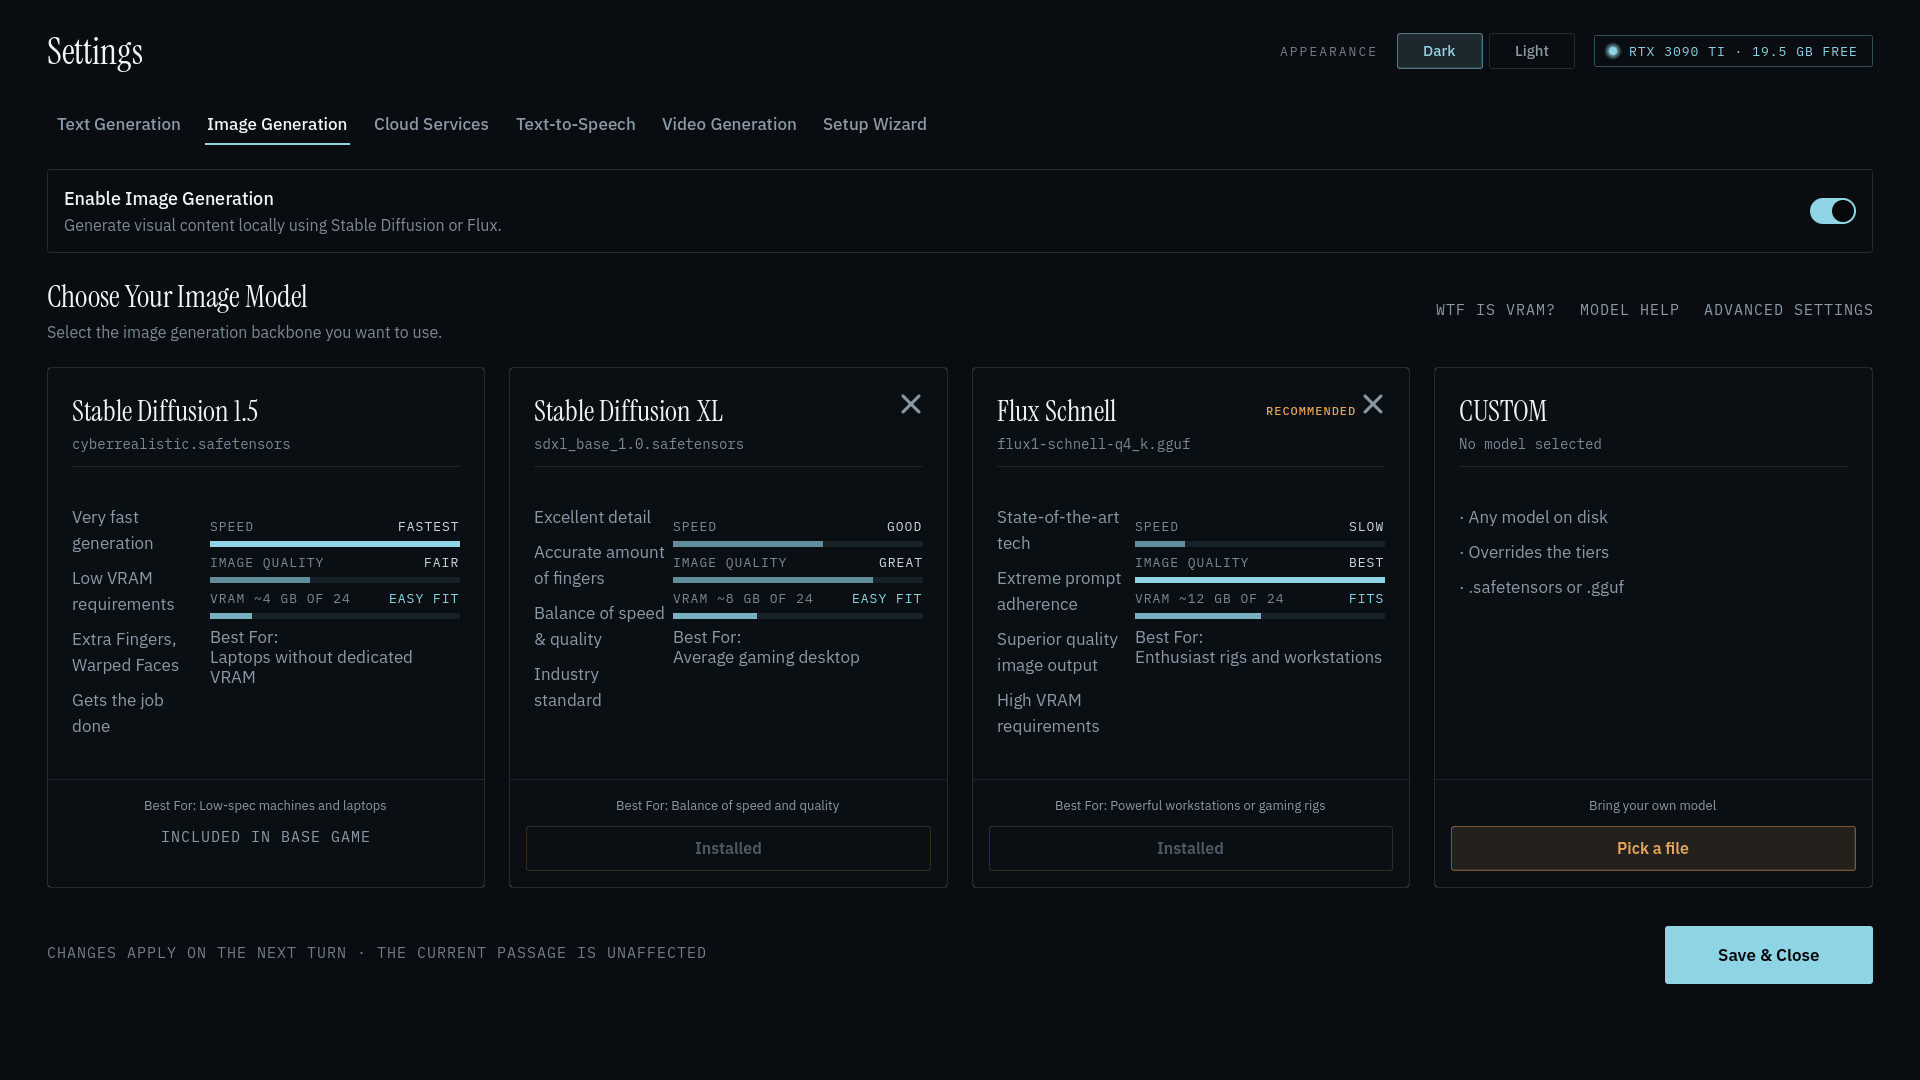Screen dimensions: 1920x1080
Task: Select CUSTOM model card title
Action: click(1502, 411)
